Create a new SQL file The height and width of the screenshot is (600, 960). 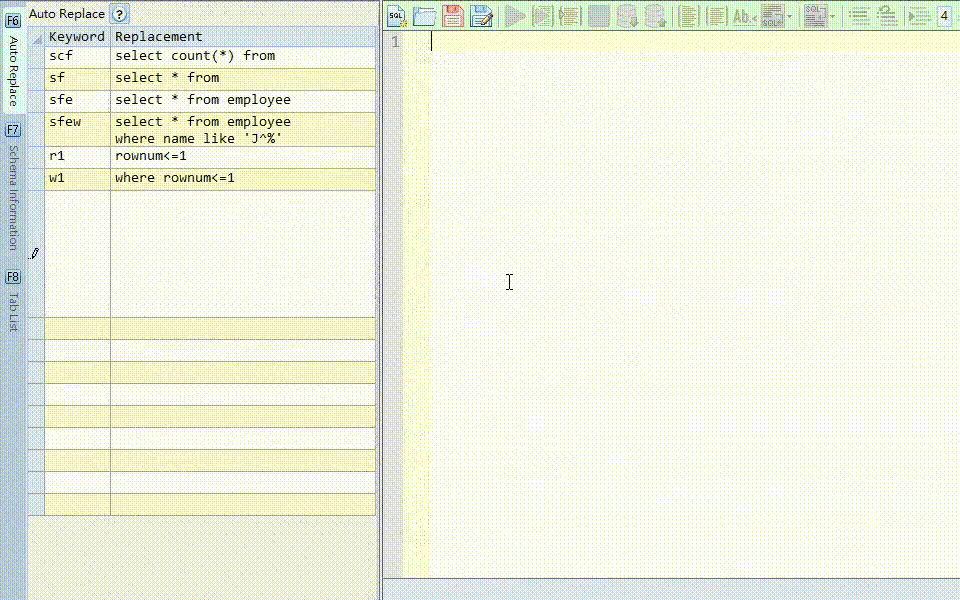[x=397, y=16]
